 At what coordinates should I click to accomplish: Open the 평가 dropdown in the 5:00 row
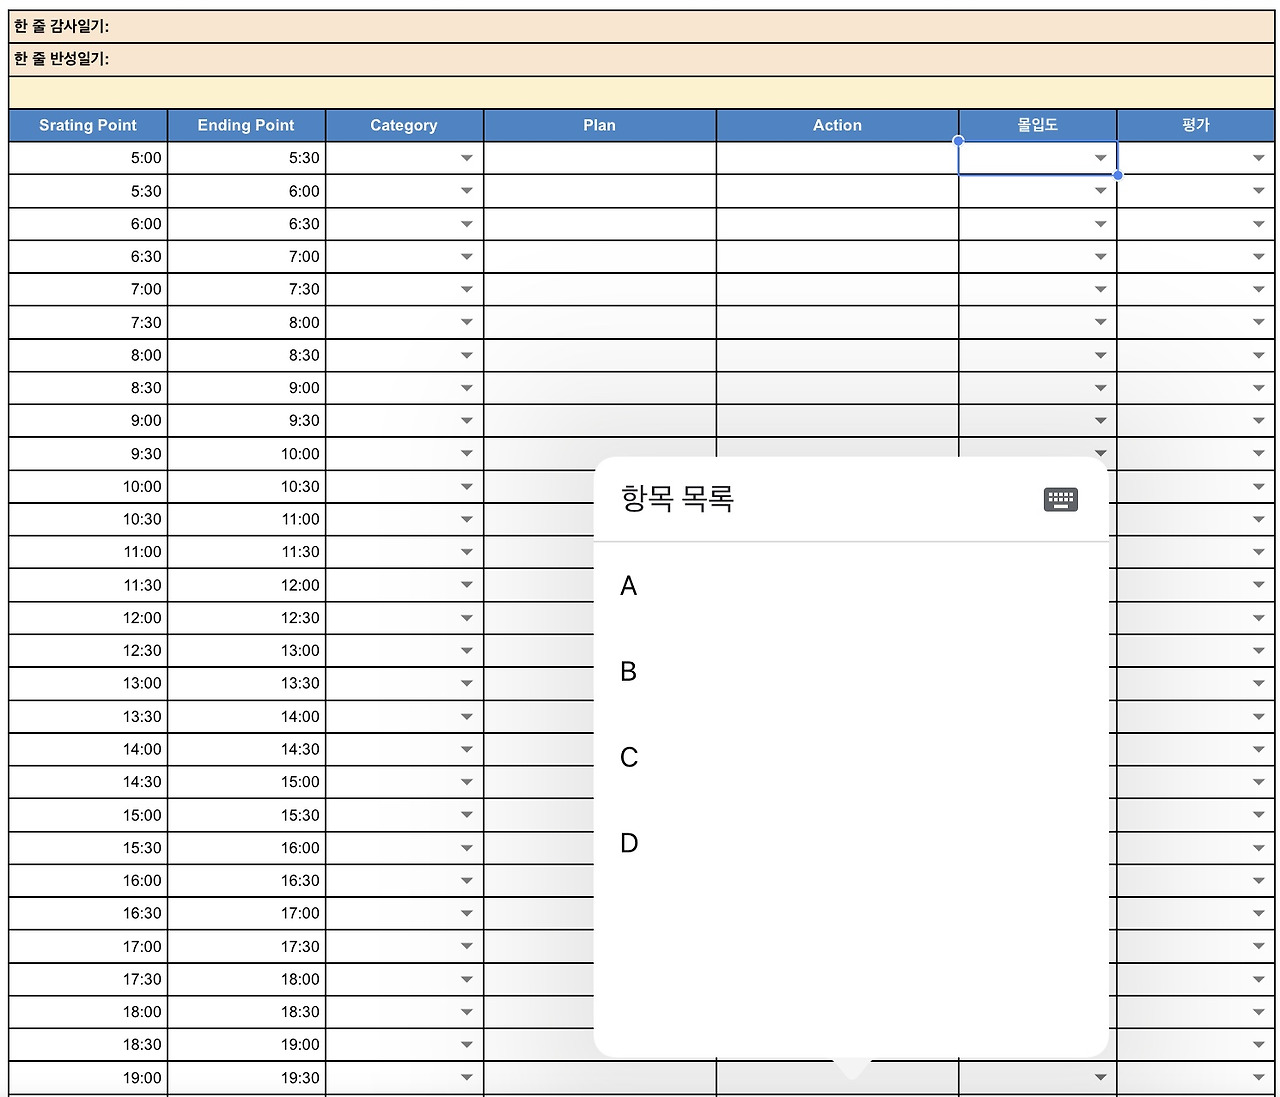(x=1258, y=158)
